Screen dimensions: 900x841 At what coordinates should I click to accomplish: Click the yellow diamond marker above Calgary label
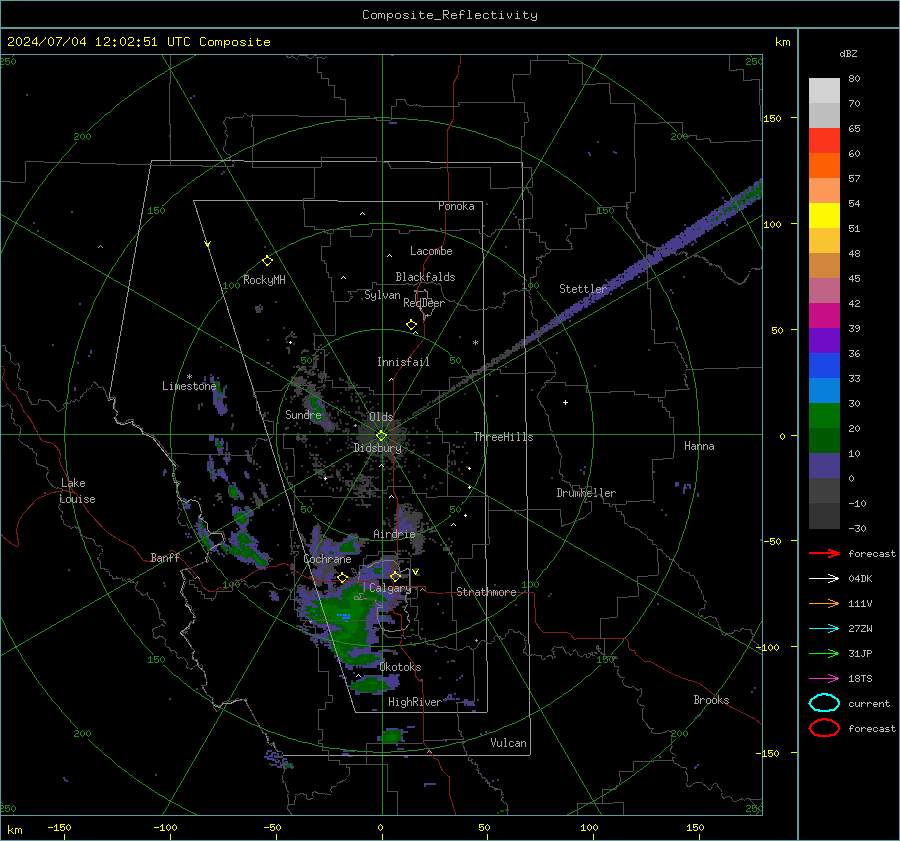pyautogui.click(x=395, y=576)
